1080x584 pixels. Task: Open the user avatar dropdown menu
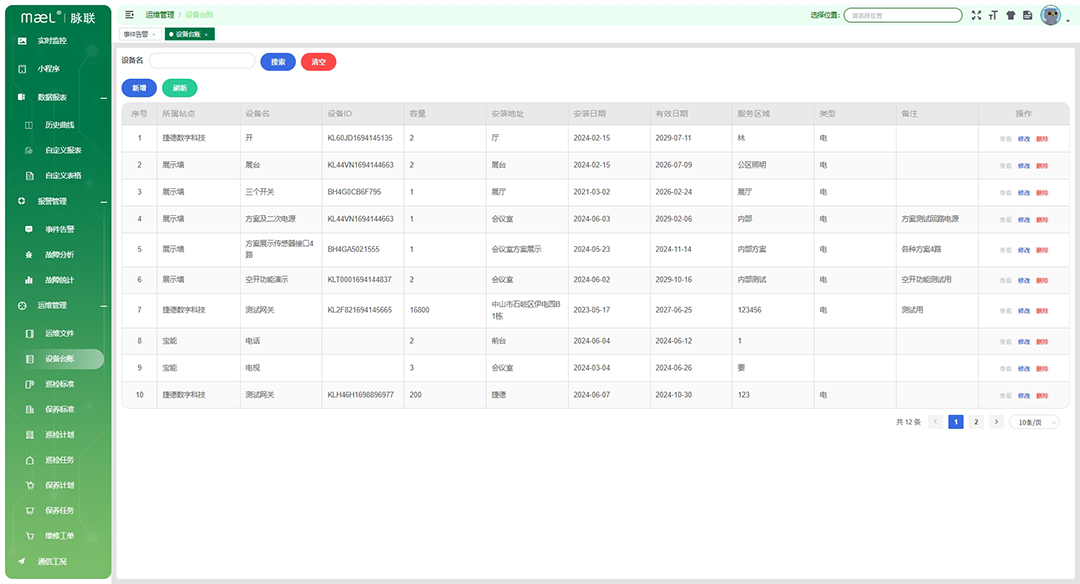[1052, 15]
